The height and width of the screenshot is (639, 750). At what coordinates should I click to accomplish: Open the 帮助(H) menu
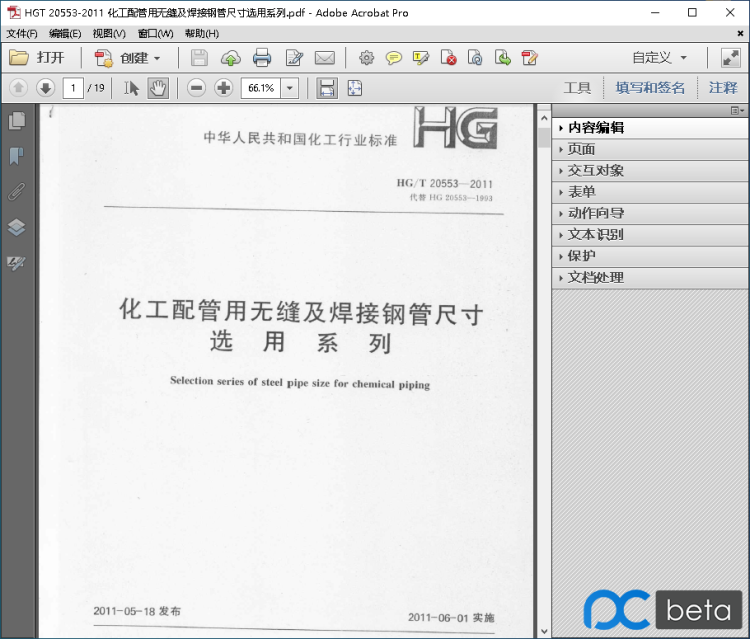pos(202,33)
